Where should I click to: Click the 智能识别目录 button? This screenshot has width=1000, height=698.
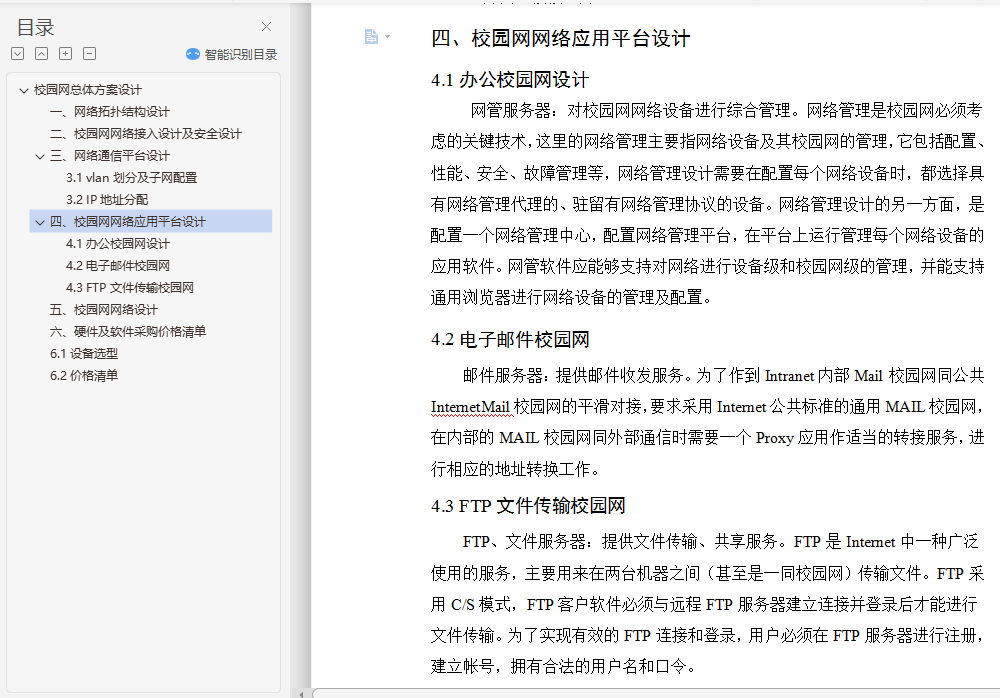232,54
